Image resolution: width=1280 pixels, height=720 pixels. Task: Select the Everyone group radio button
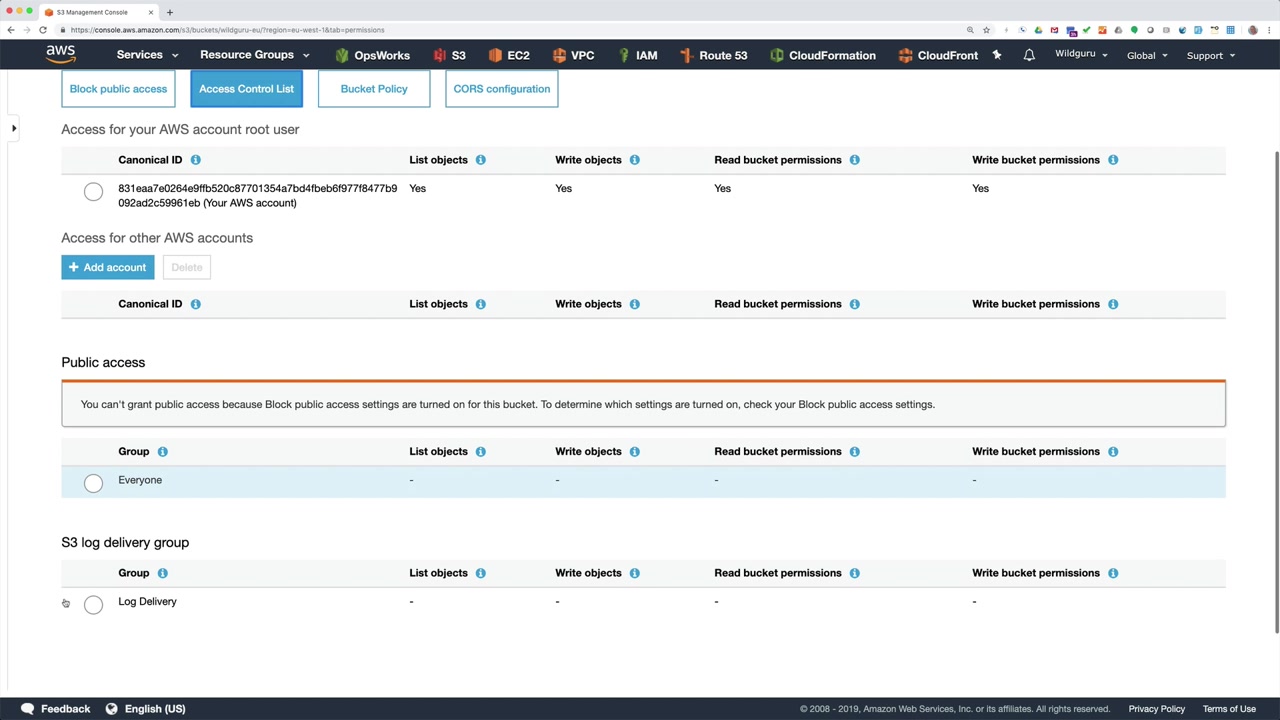coord(93,483)
